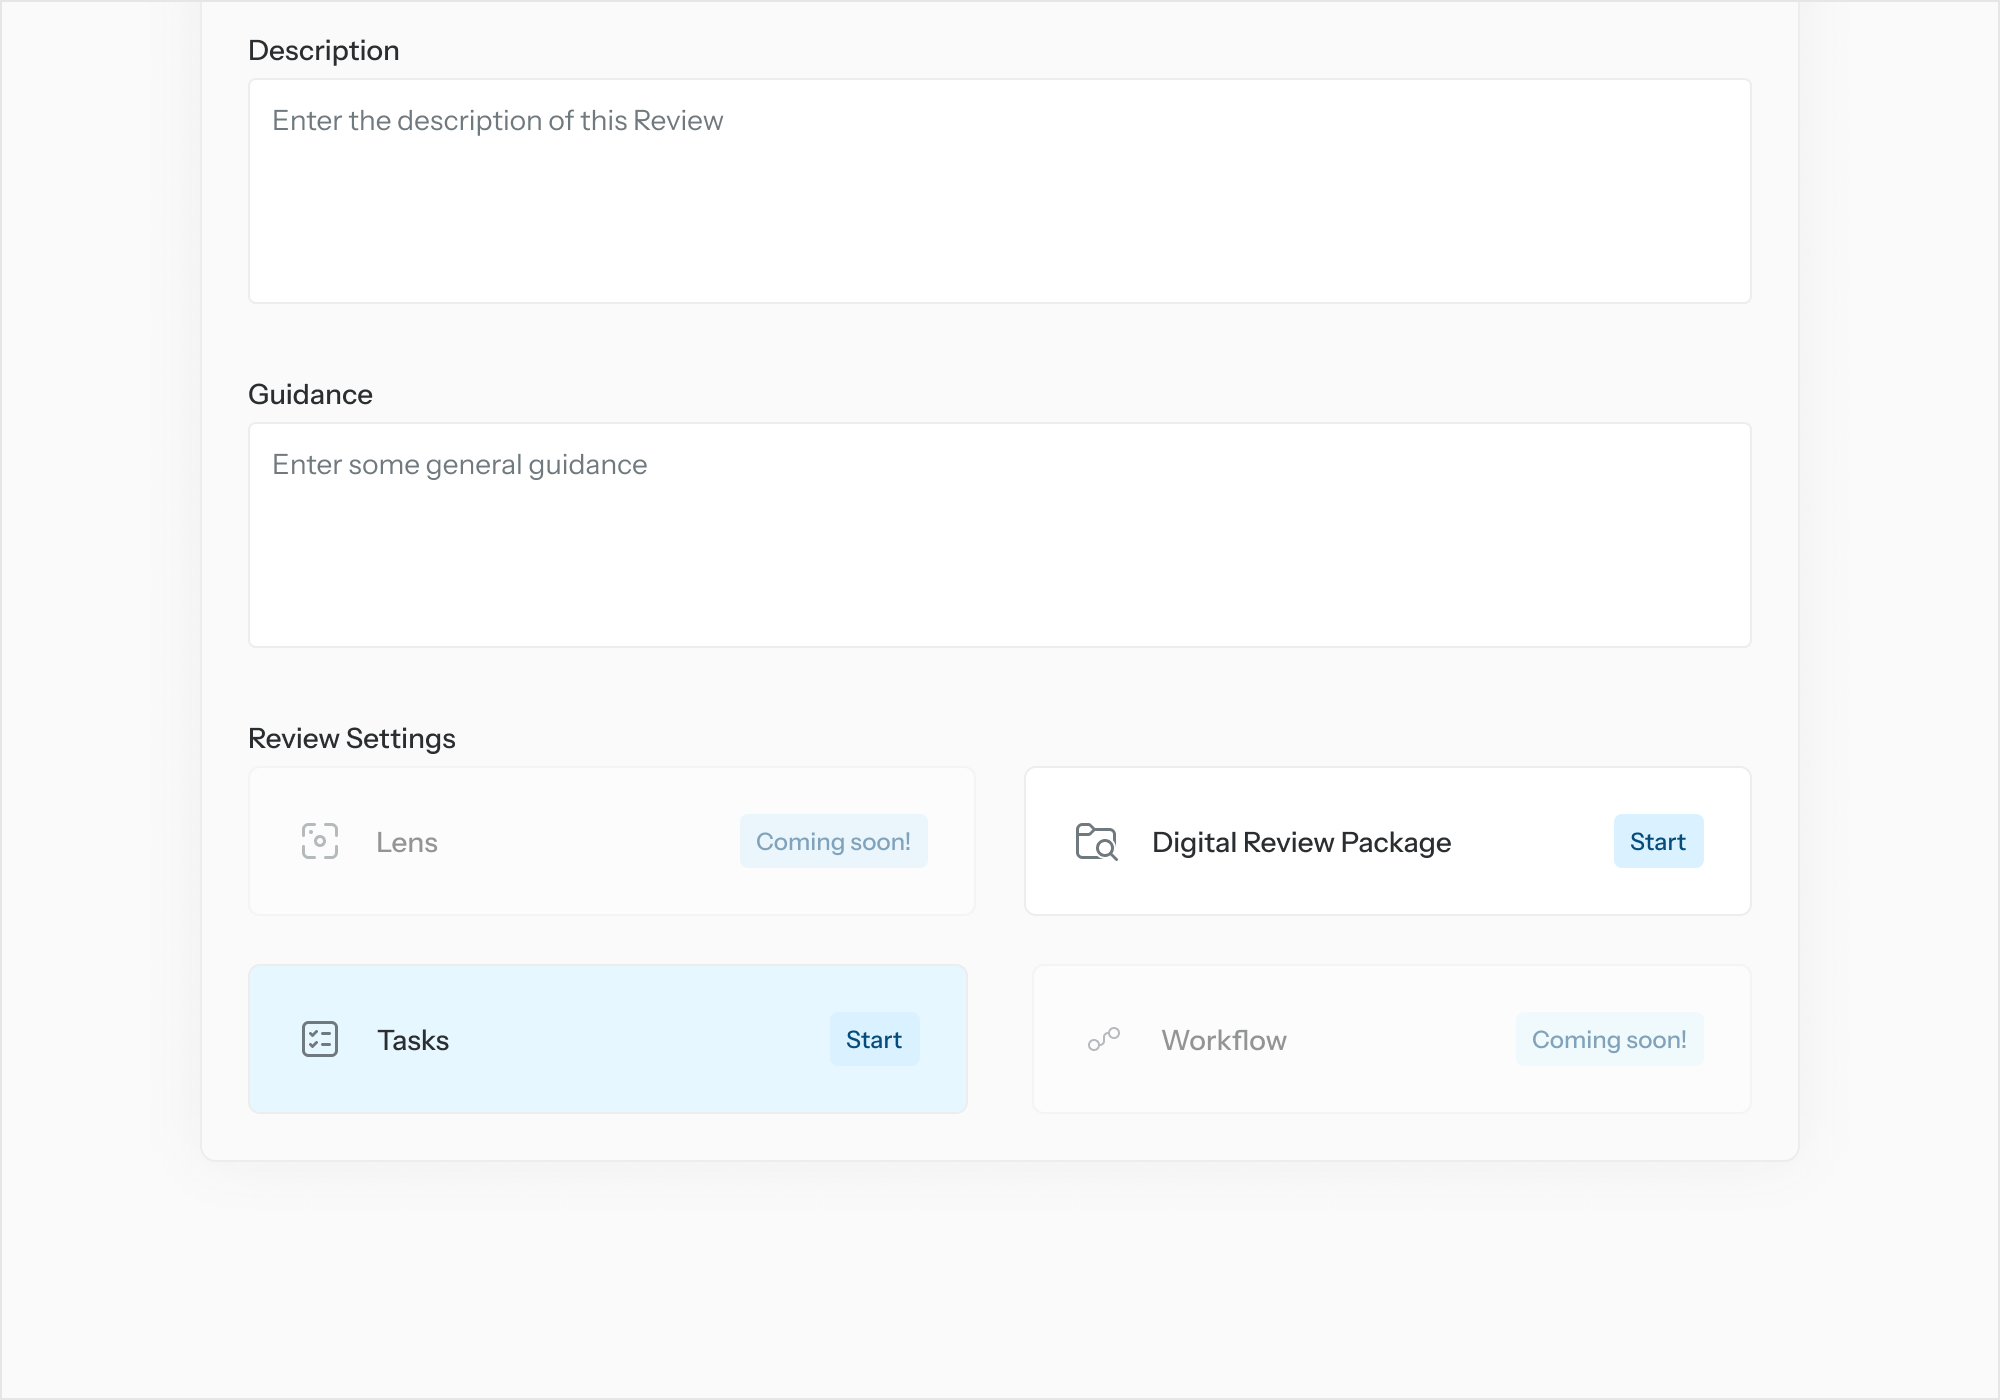Click the Workflow Coming soon badge
The height and width of the screenshot is (1400, 2000).
1608,1039
